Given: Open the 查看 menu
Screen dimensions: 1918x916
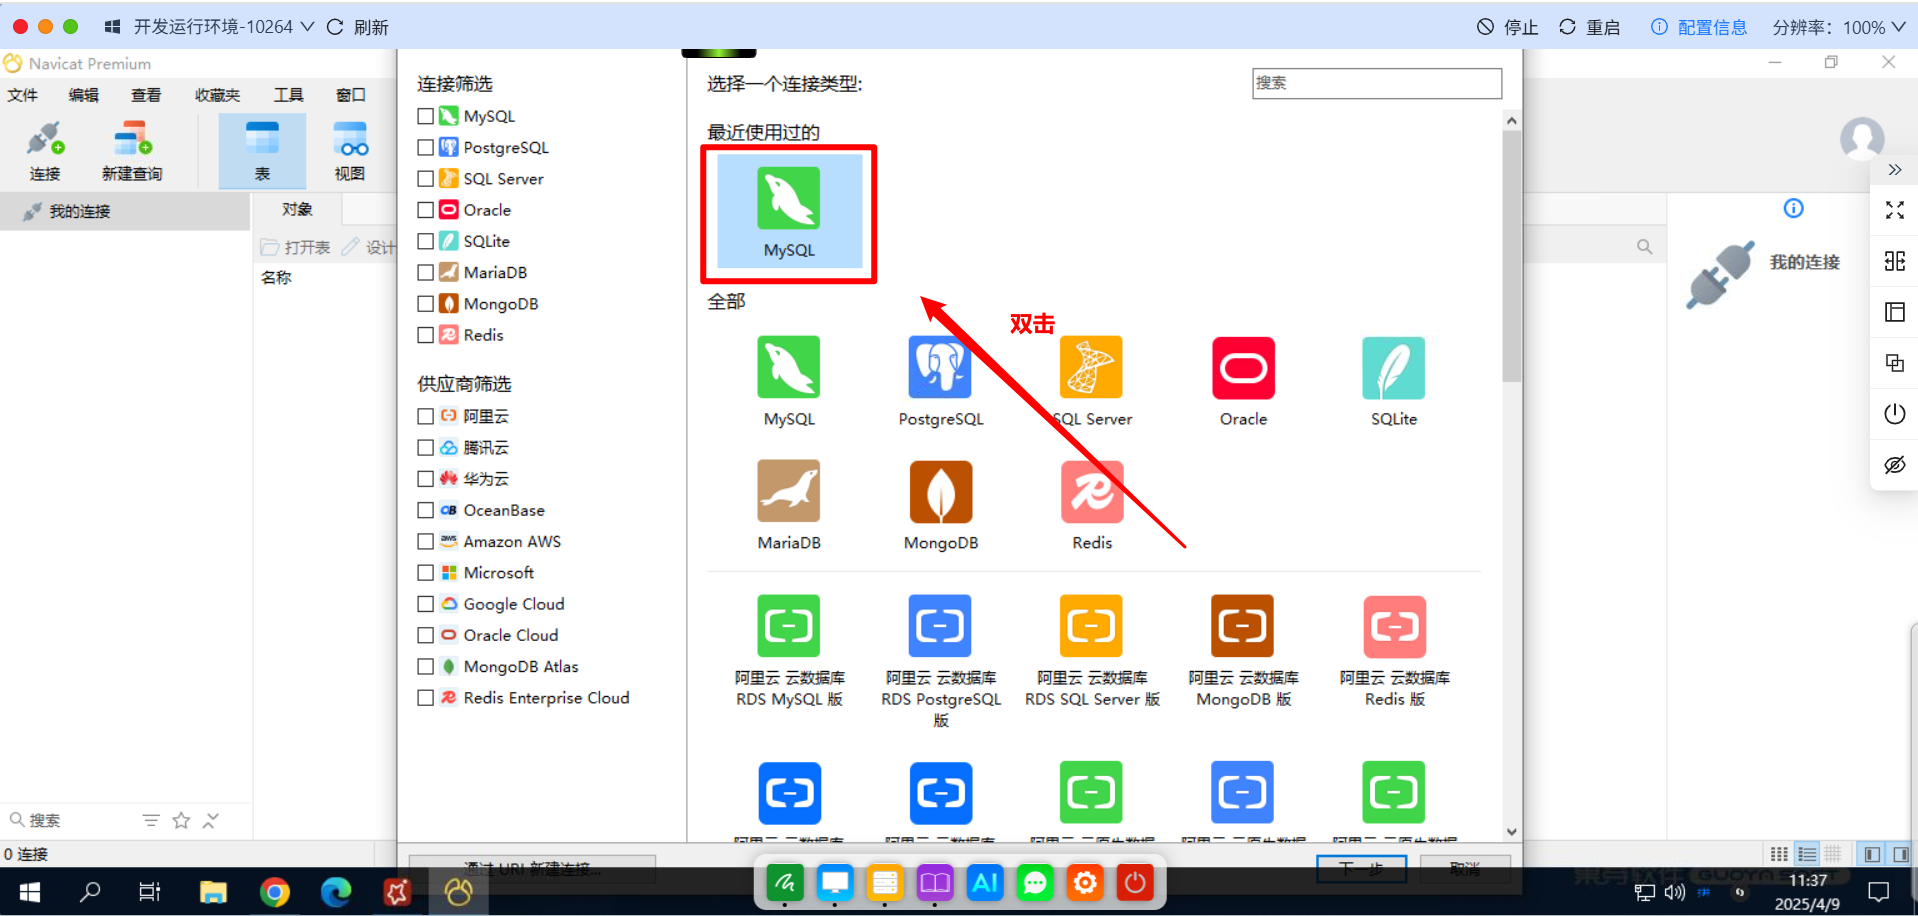Looking at the screenshot, I should pos(146,95).
